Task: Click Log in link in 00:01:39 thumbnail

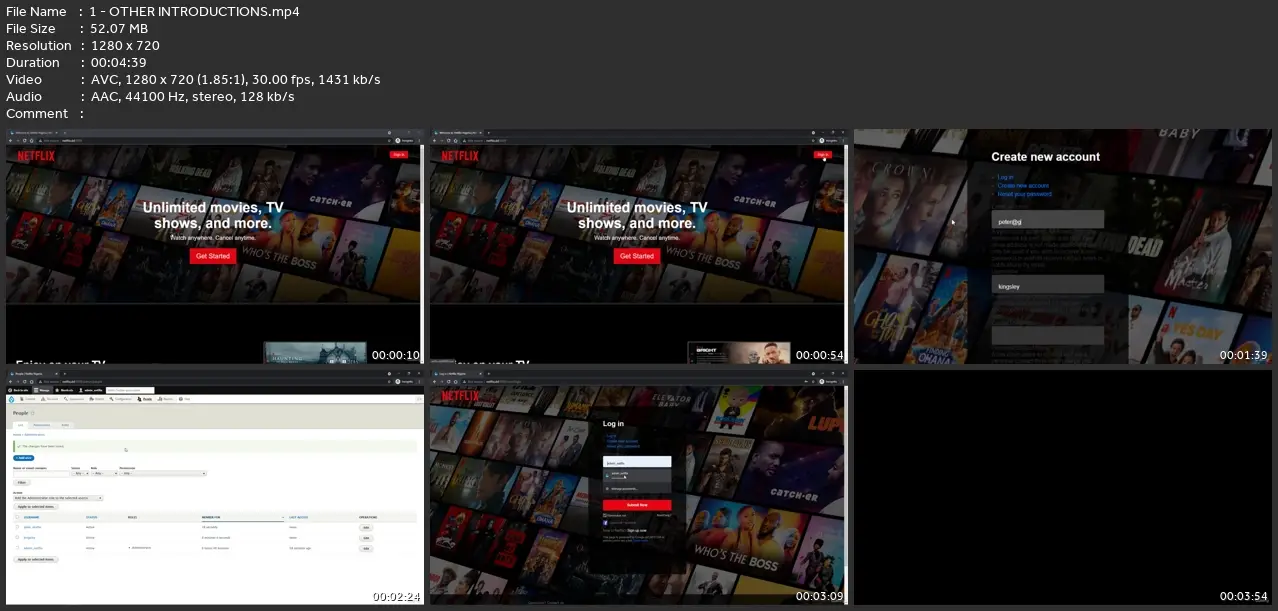Action: [x=1005, y=178]
